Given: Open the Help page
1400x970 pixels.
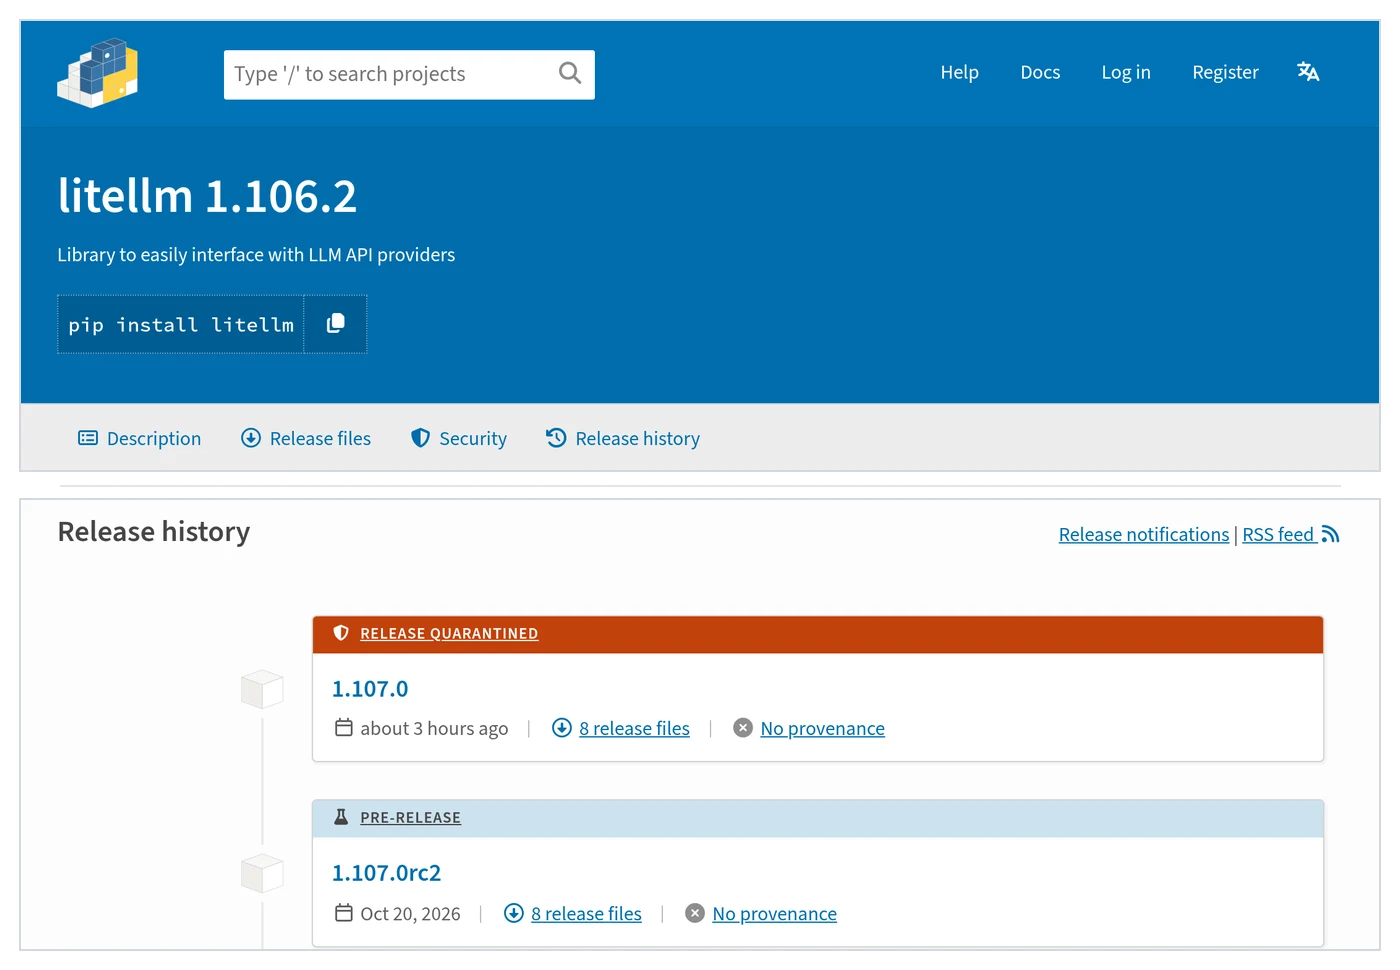Looking at the screenshot, I should (960, 72).
